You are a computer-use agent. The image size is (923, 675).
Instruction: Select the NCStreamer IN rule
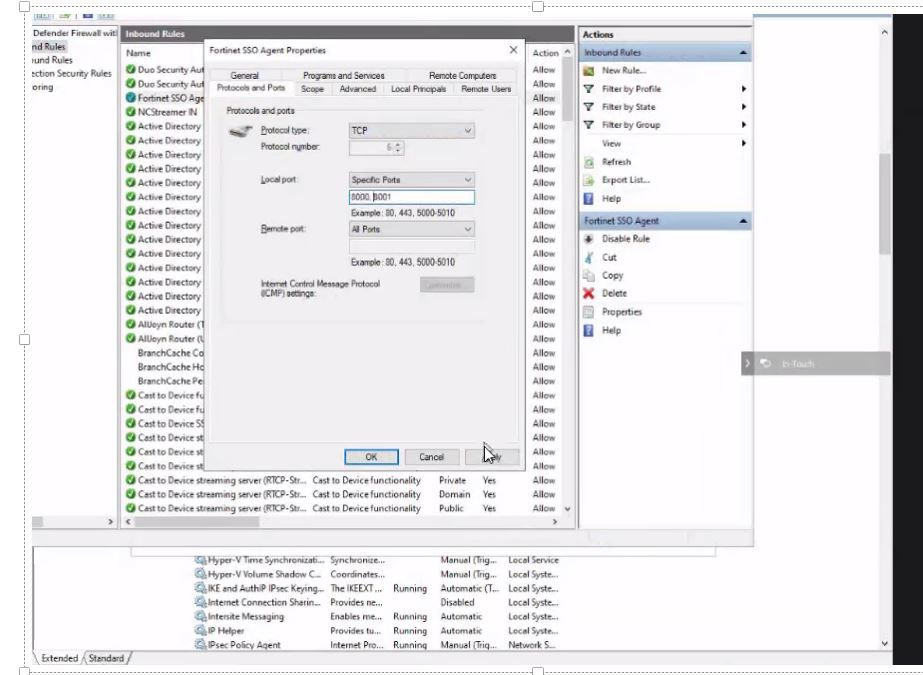pyautogui.click(x=167, y=112)
